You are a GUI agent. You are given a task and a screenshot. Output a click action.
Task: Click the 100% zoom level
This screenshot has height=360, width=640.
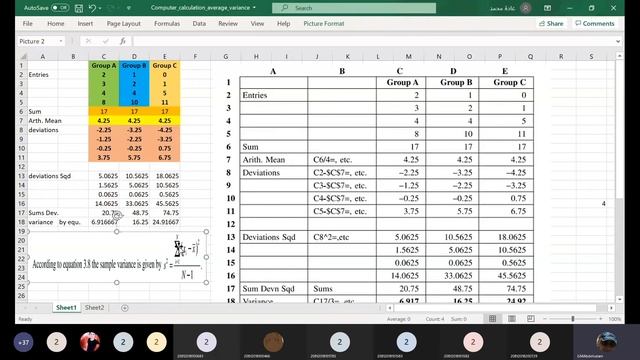pyautogui.click(x=614, y=319)
